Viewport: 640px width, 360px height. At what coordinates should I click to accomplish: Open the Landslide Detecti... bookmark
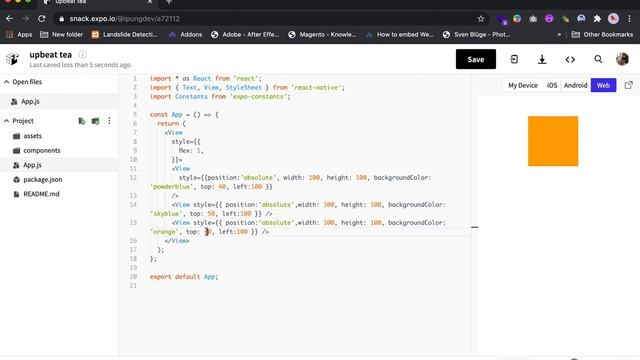click(124, 35)
